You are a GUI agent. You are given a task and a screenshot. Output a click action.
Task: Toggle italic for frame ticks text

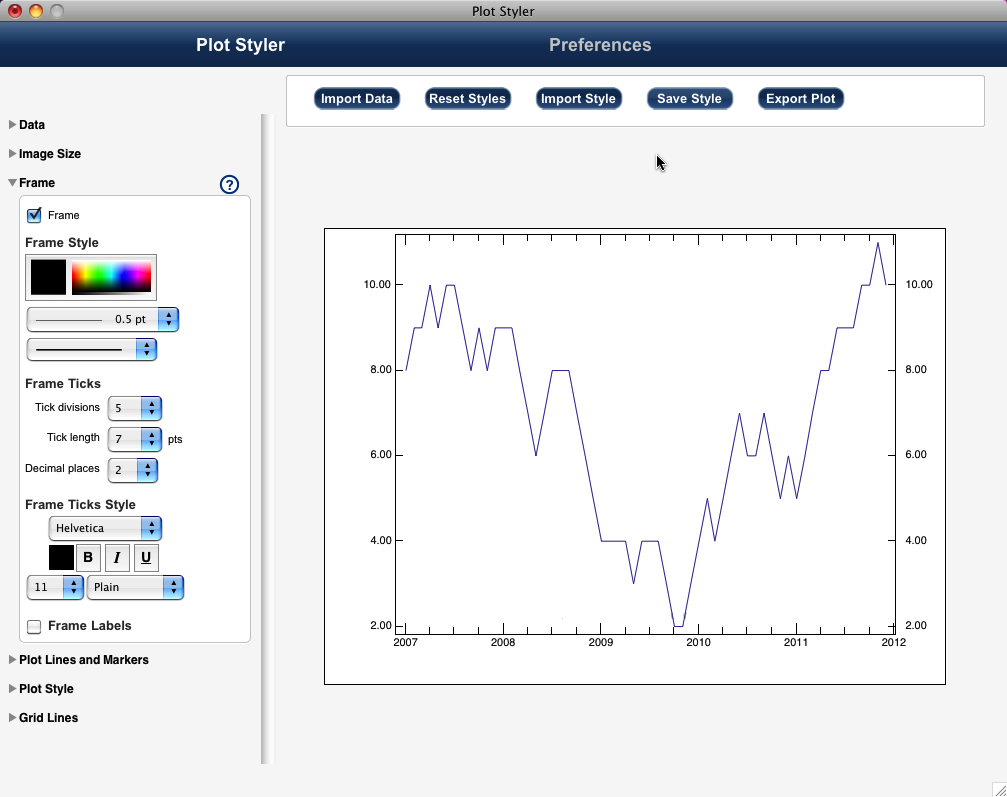pyautogui.click(x=116, y=557)
